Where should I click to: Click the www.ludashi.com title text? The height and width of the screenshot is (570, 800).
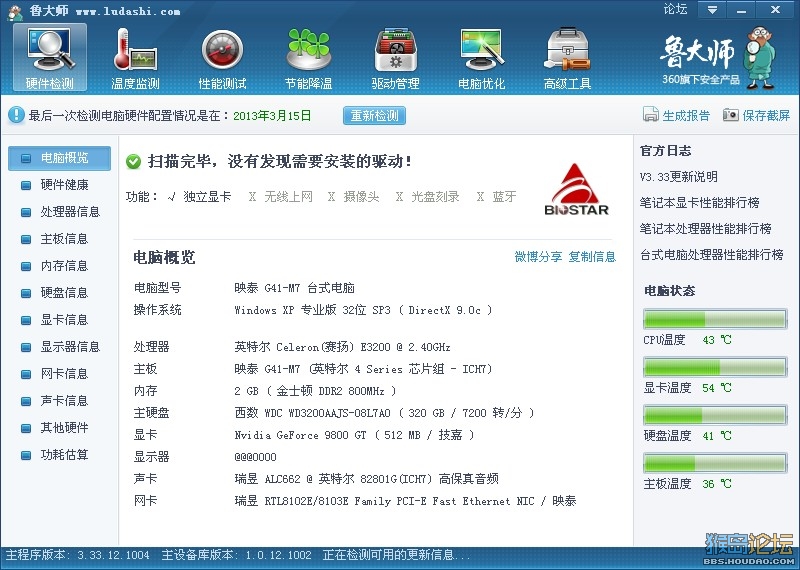coord(128,11)
